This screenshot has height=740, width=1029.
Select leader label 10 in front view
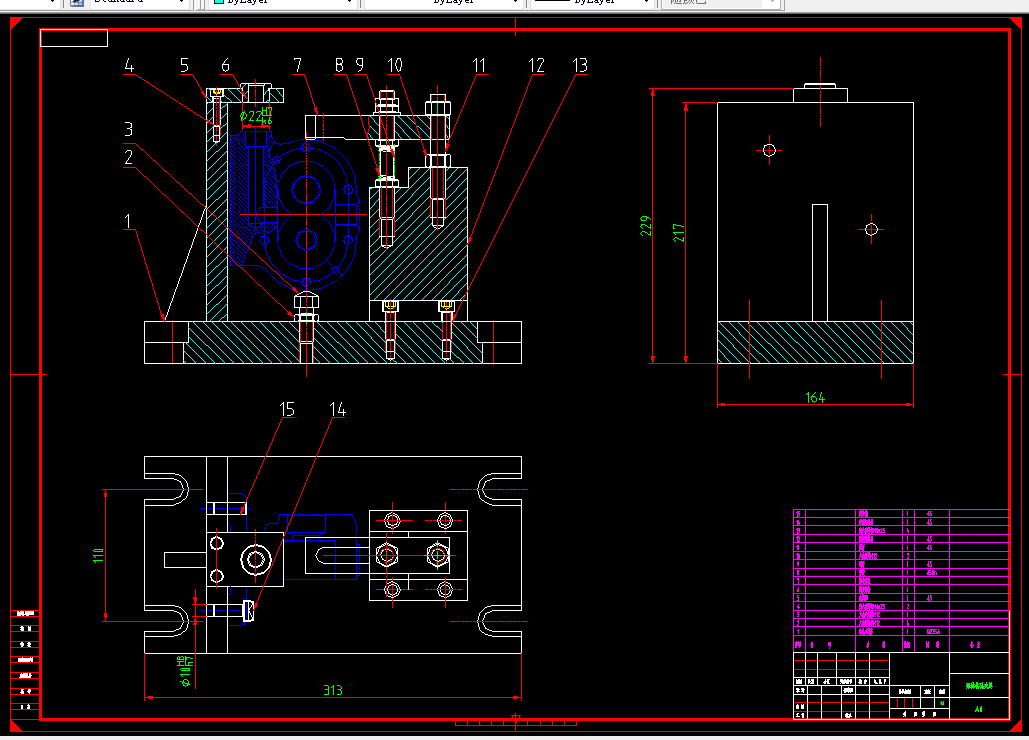[394, 66]
